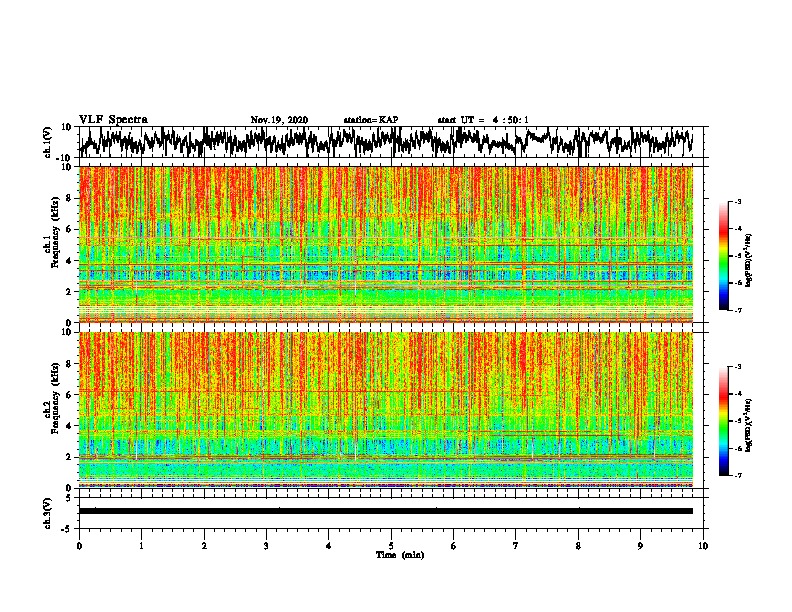Viewport: 792px width, 612px height.
Task: Click time axis tick label "7"
Action: pos(516,546)
